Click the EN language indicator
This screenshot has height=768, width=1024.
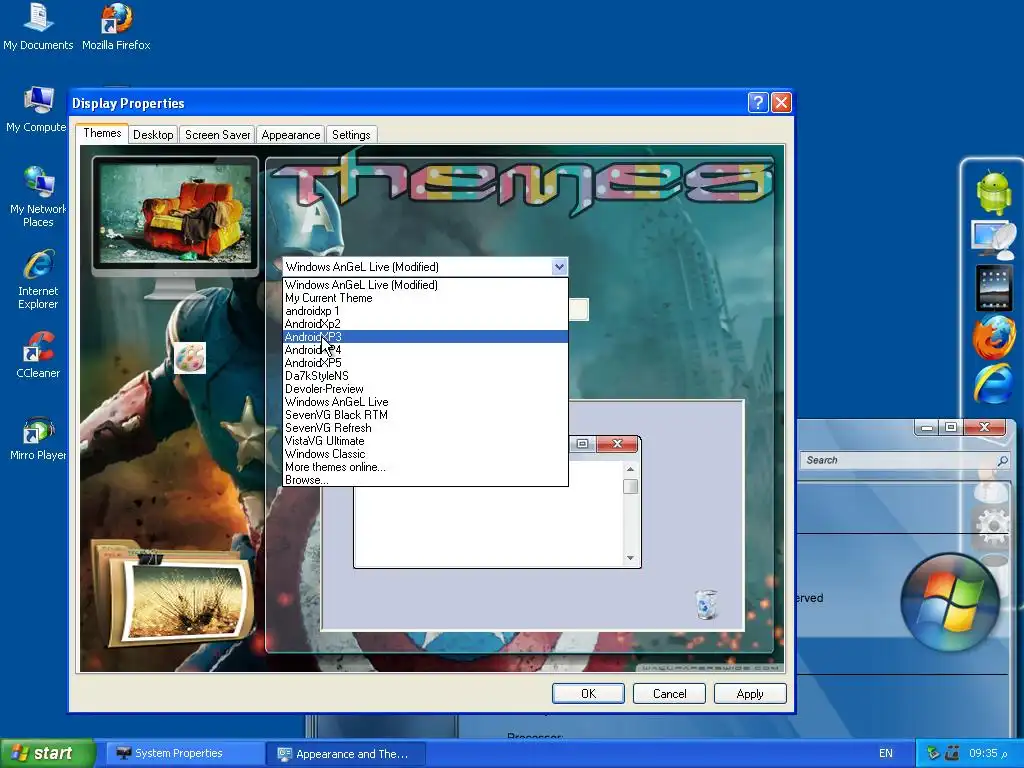point(886,754)
